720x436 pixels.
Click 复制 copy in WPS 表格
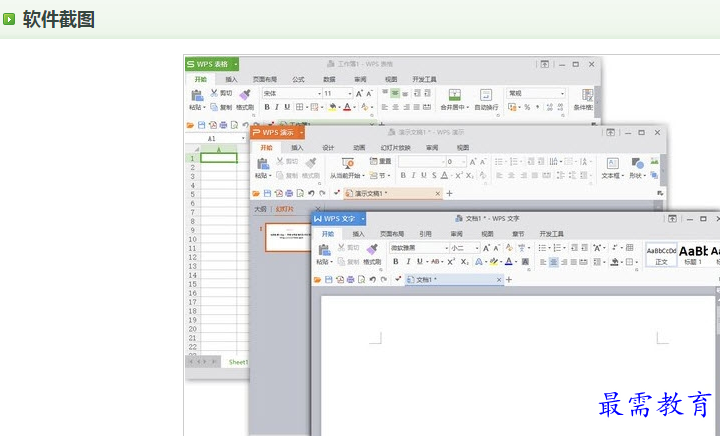pos(221,107)
